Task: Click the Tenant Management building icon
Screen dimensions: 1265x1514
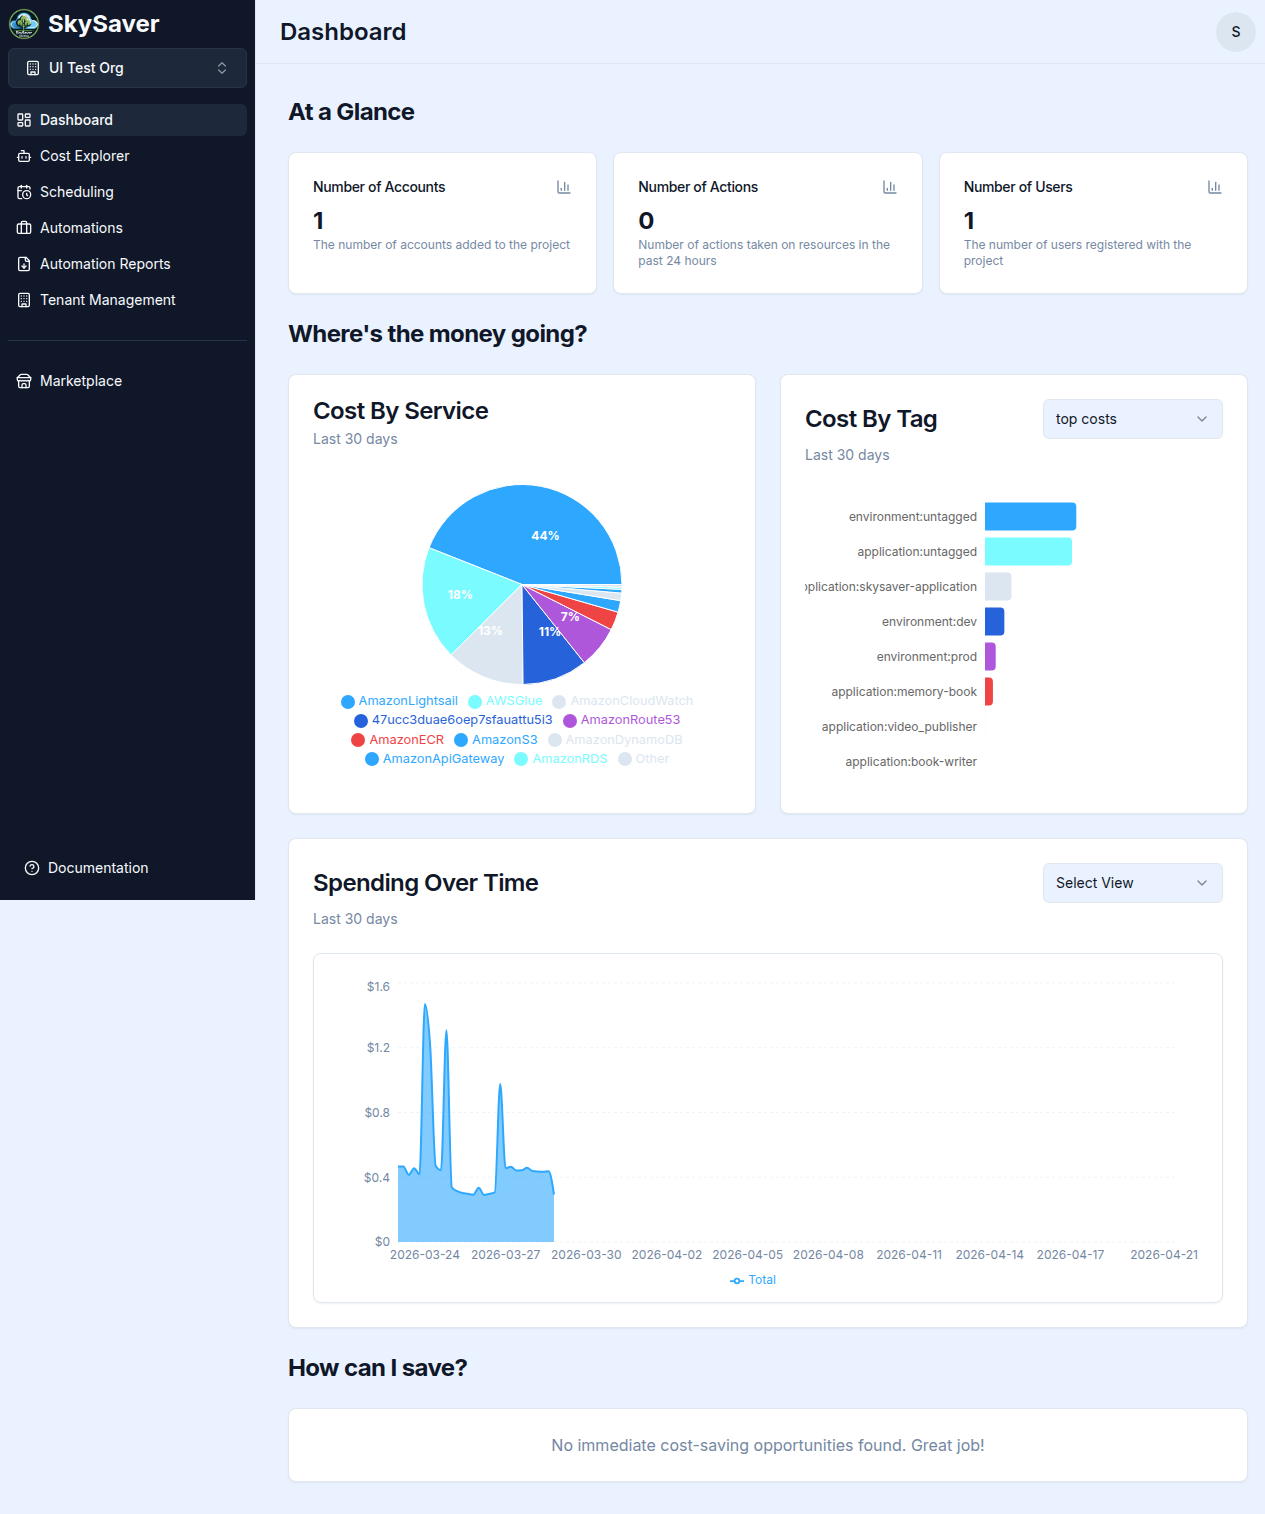Action: [24, 300]
